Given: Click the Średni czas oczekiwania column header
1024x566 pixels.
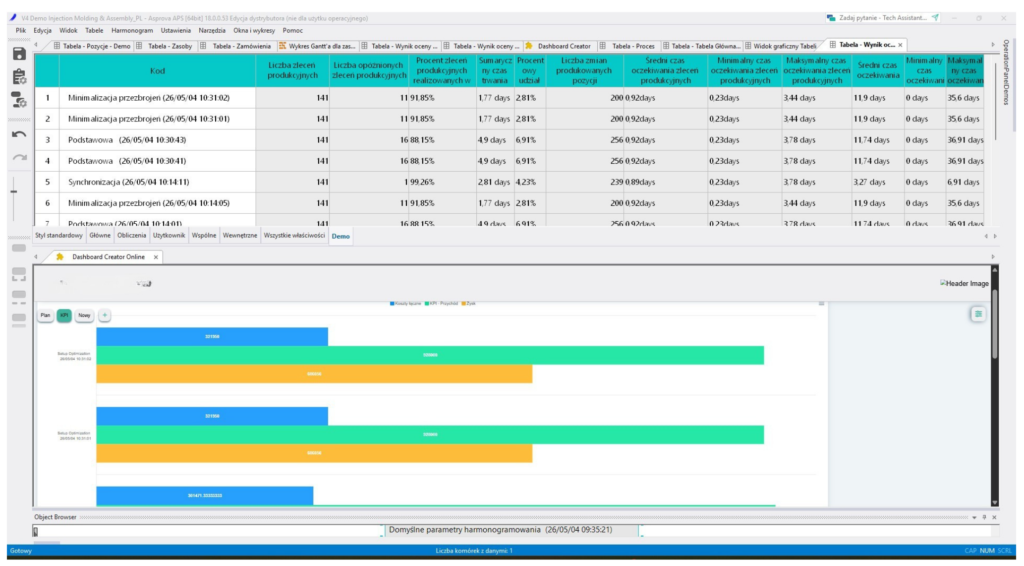Looking at the screenshot, I should tap(877, 71).
